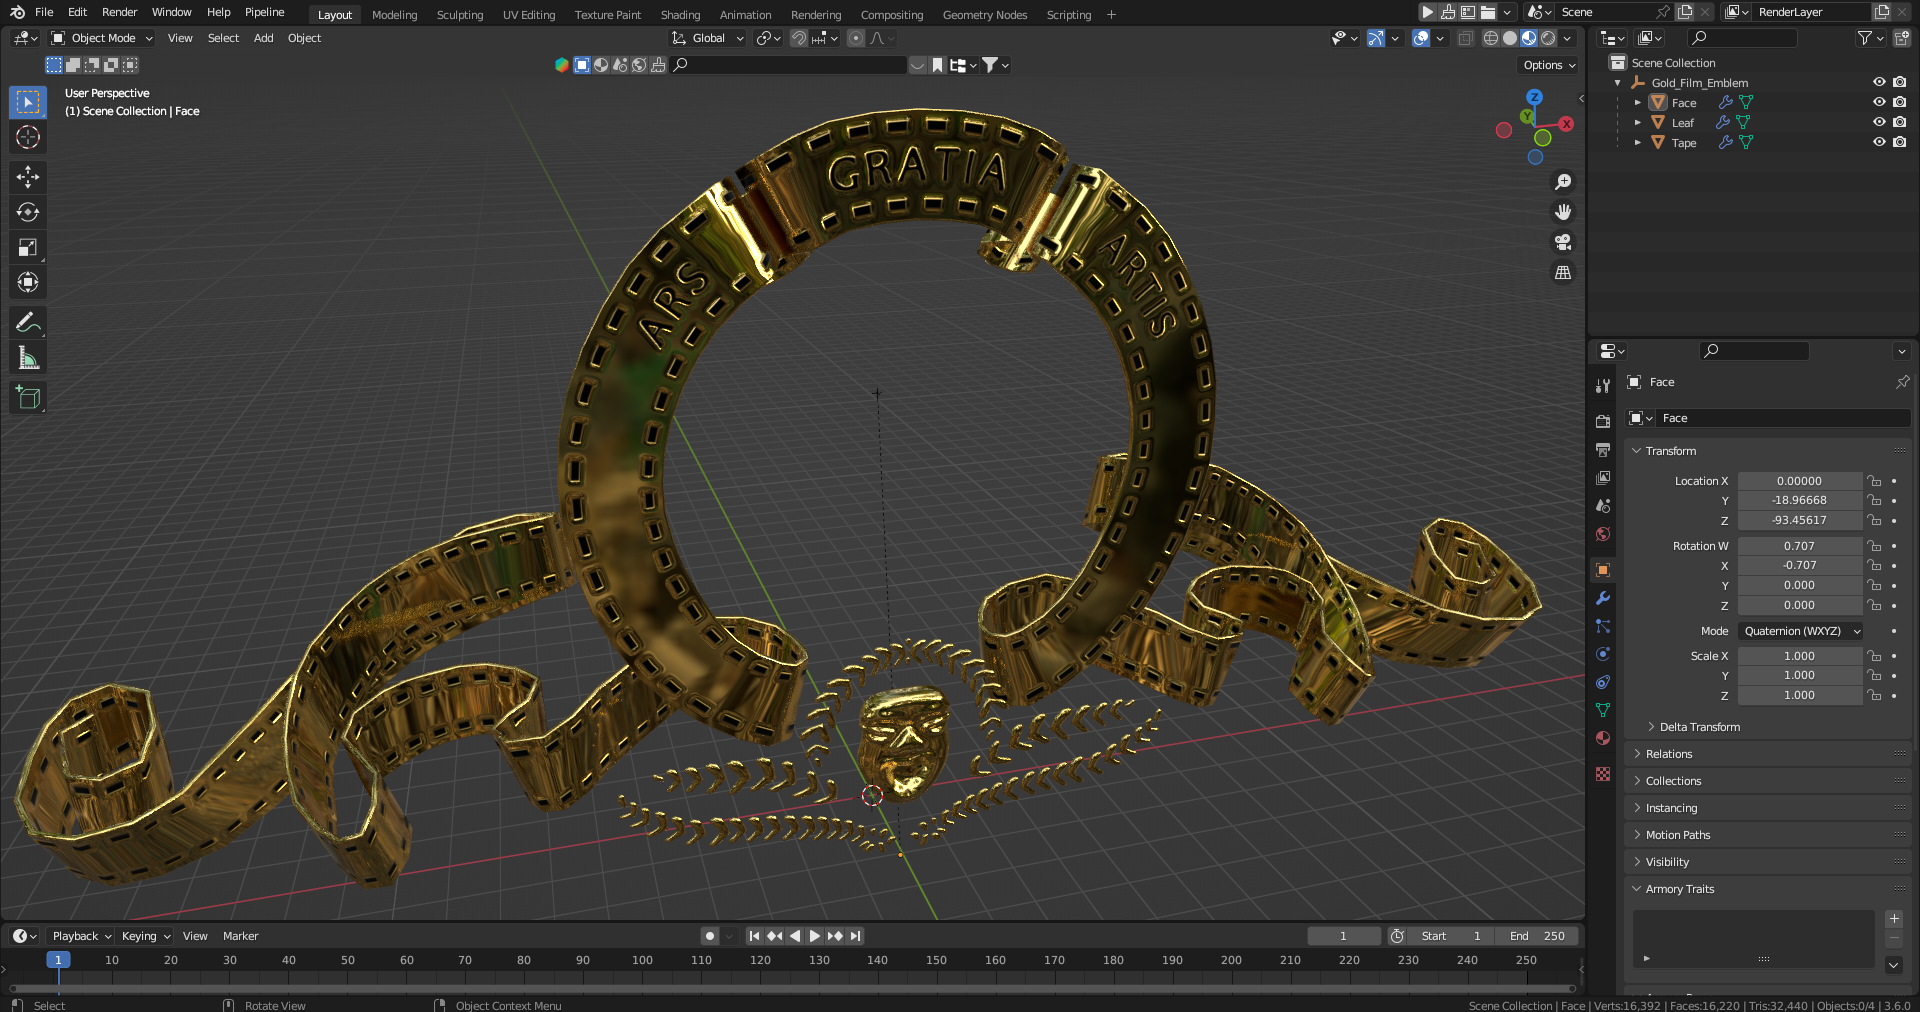Image resolution: width=1920 pixels, height=1012 pixels.
Task: Add an Armory trait with plus button
Action: (x=1894, y=919)
